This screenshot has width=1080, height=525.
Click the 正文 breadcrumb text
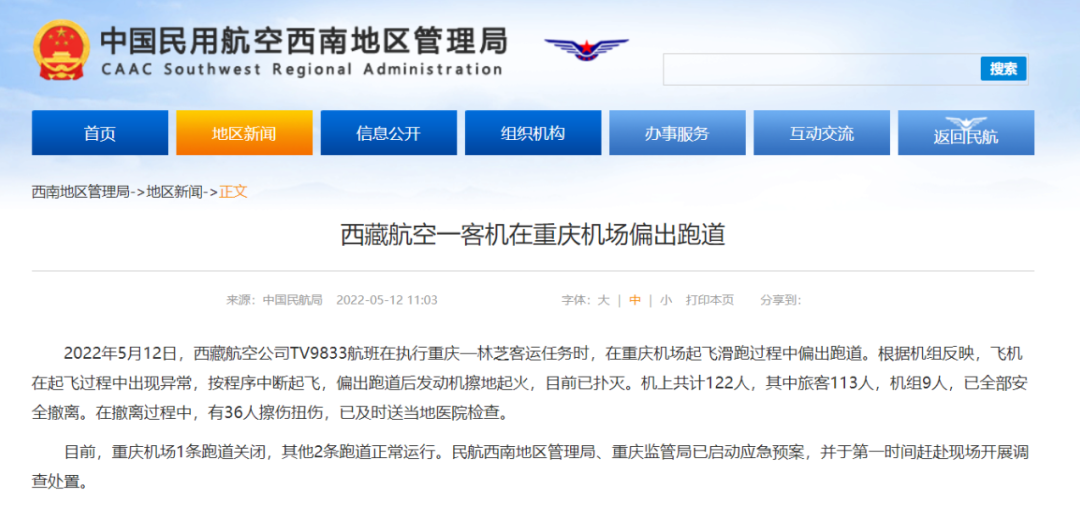[233, 192]
